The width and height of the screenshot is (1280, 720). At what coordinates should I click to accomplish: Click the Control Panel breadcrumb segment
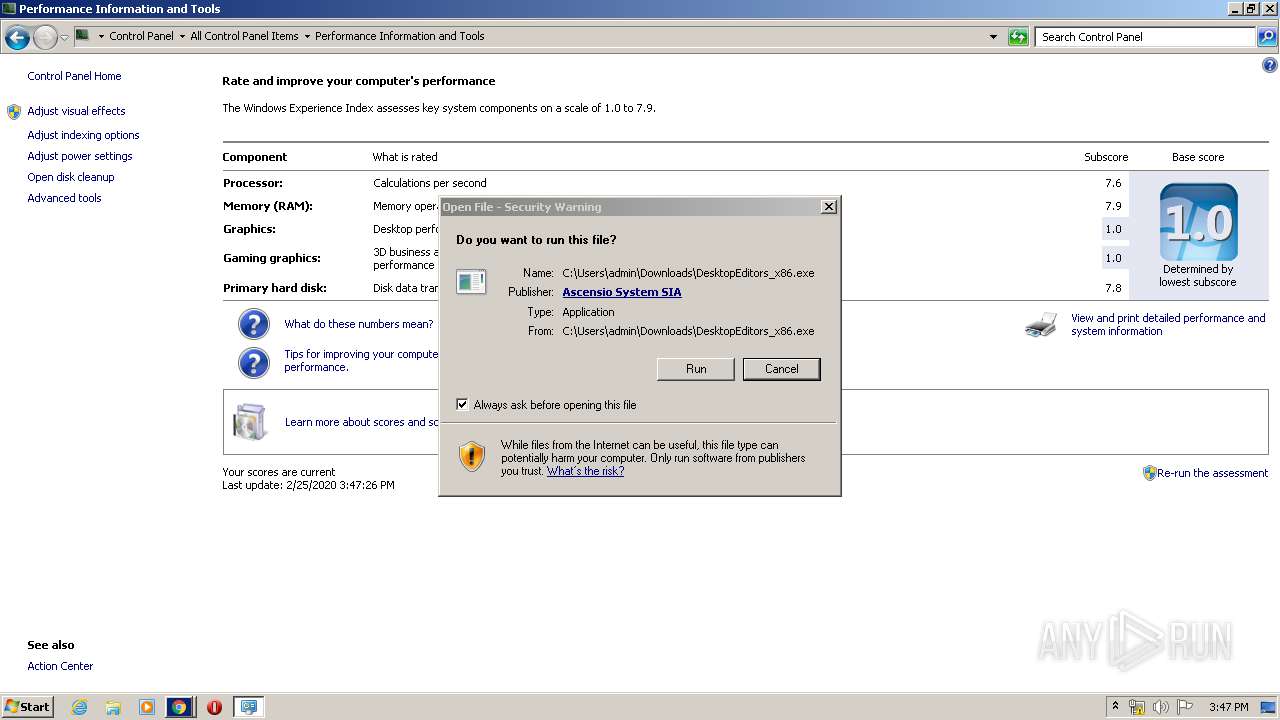pyautogui.click(x=141, y=36)
